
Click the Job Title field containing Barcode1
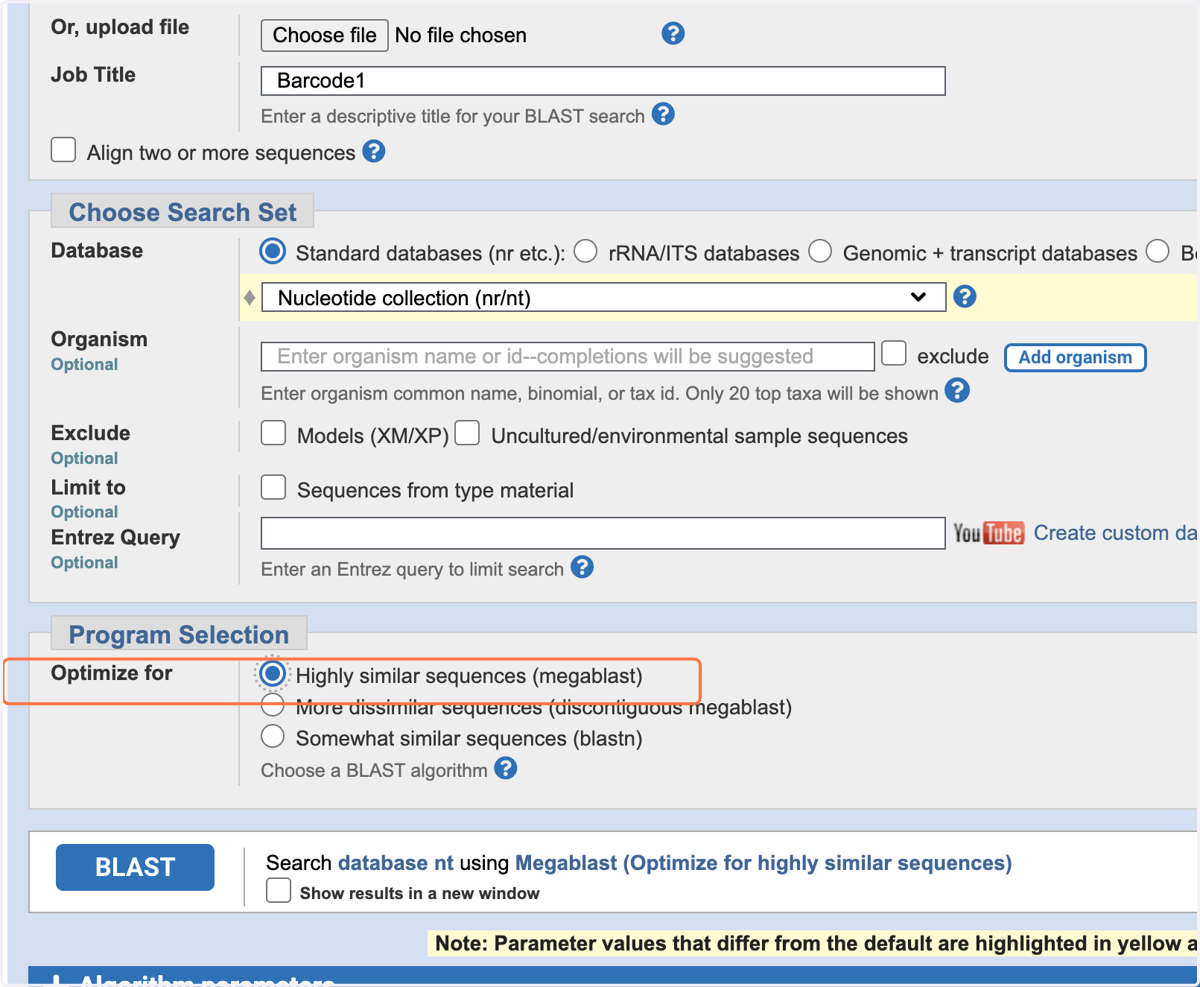coord(603,81)
